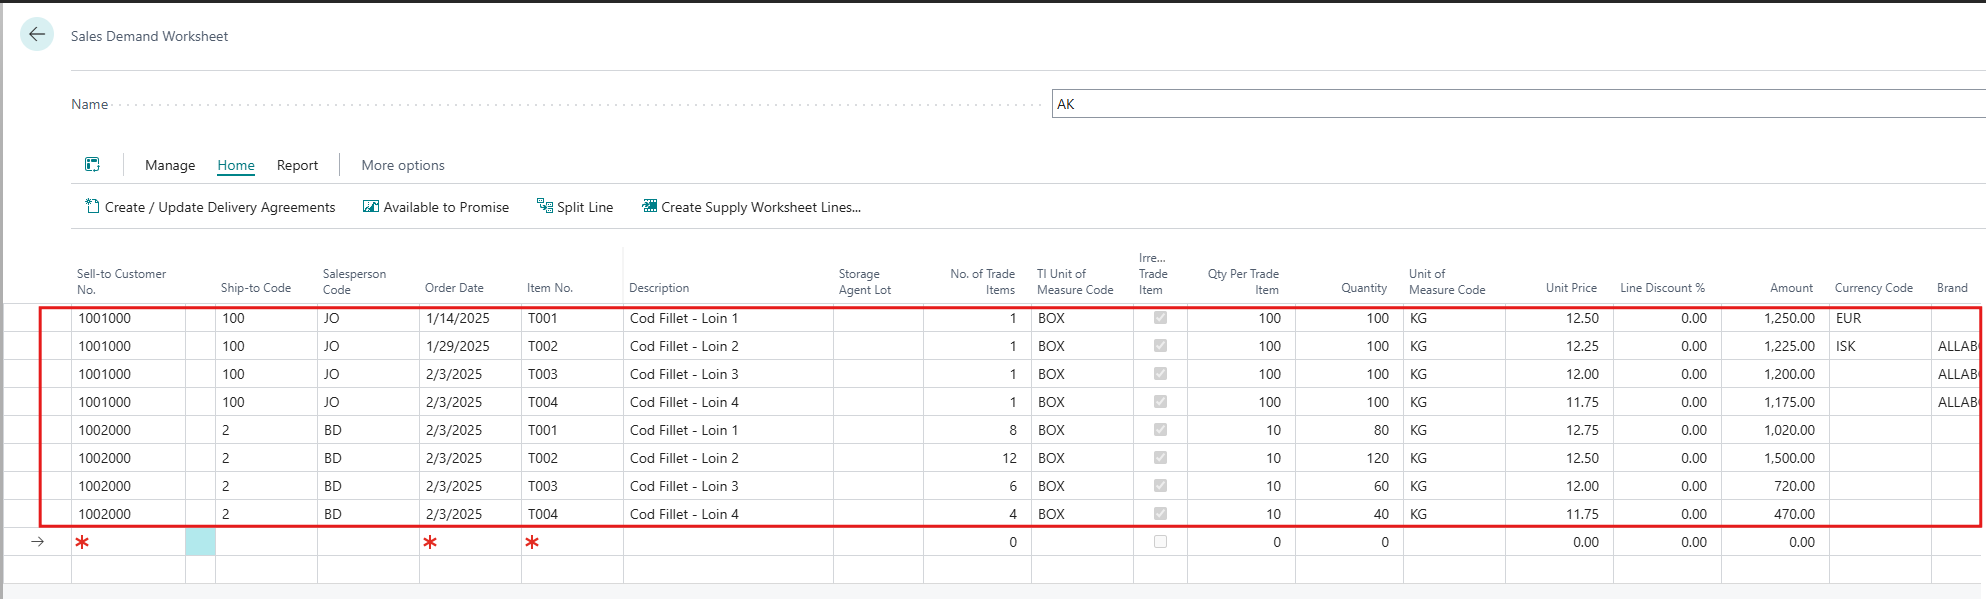1986x599 pixels.
Task: Select the highlighted cell in the new row
Action: (200, 542)
